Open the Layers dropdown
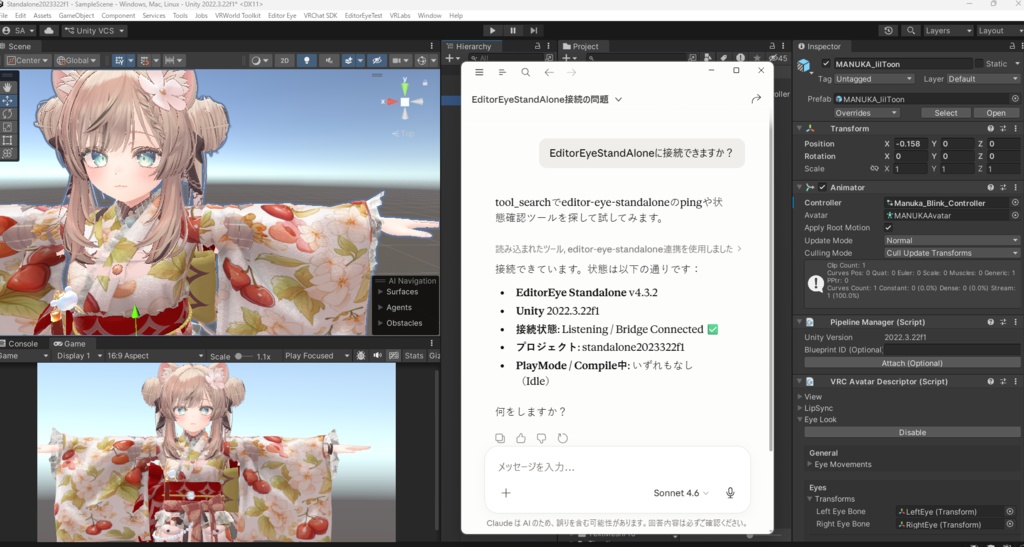The width and height of the screenshot is (1024, 547). pos(948,31)
